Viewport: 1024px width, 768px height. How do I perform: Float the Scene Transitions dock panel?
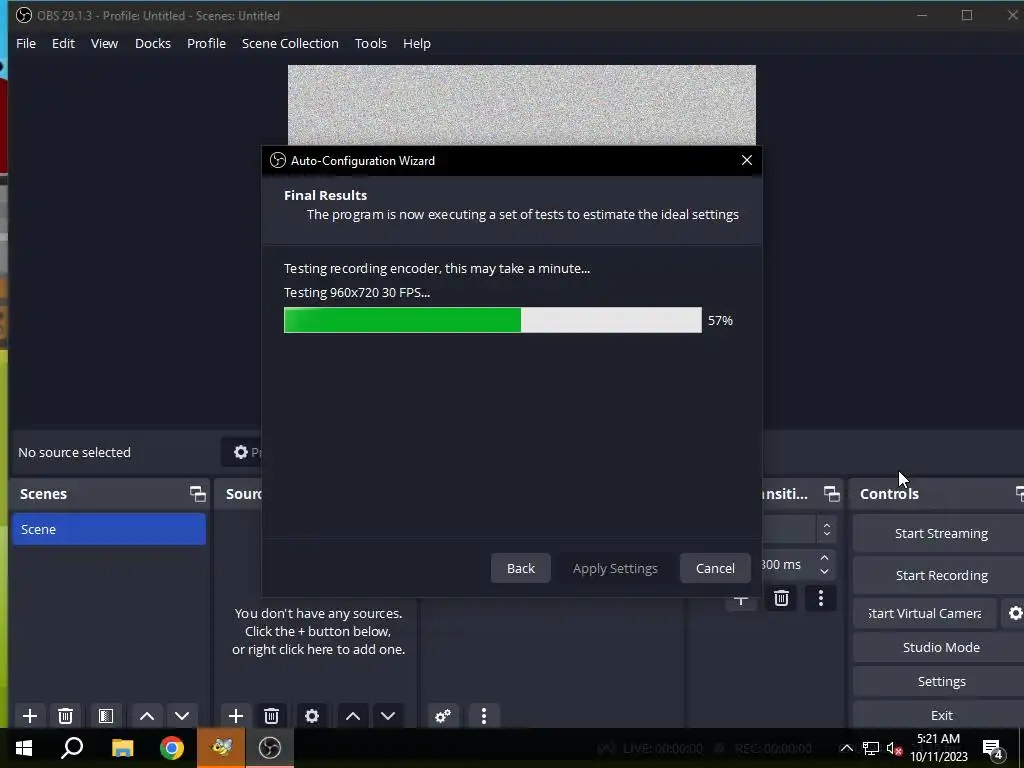[x=831, y=494]
